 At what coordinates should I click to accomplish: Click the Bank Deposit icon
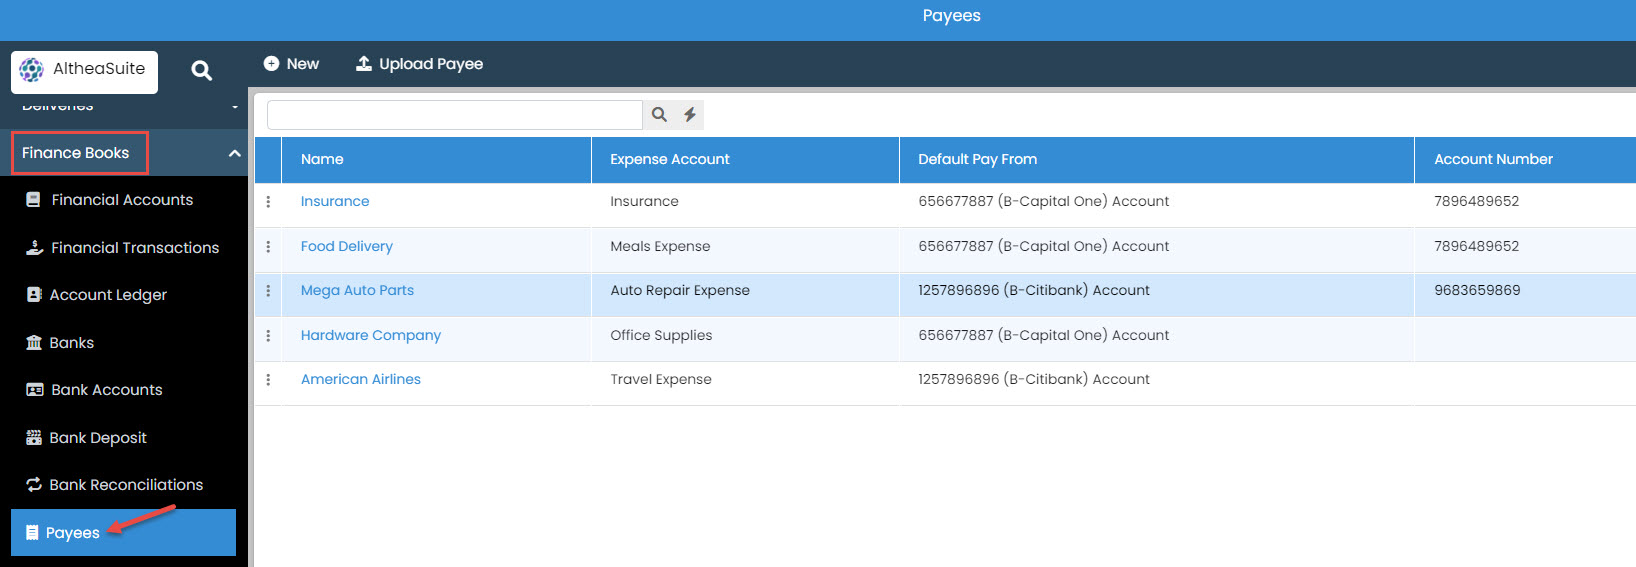(34, 437)
